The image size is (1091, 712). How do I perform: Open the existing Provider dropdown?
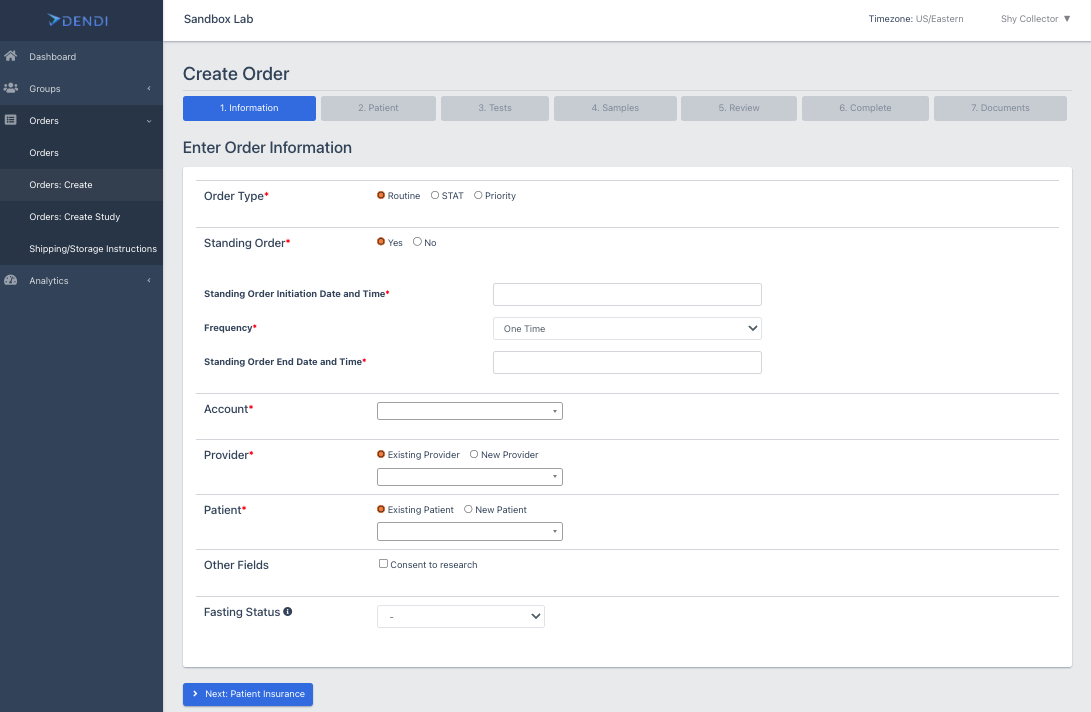click(x=470, y=477)
